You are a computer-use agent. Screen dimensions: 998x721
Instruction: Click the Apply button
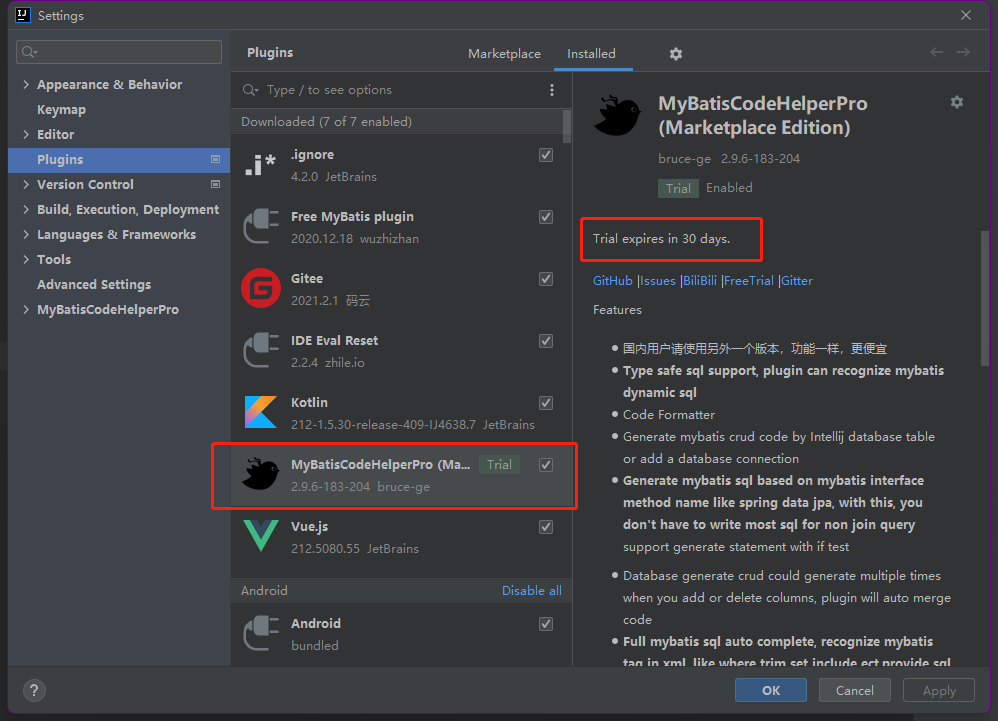click(x=939, y=690)
